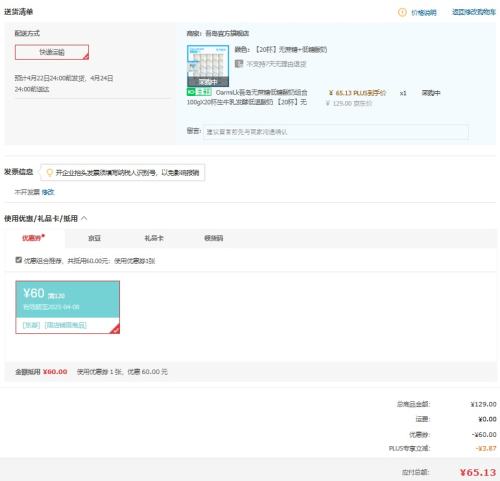Select the 优惠券 tab
The height and width of the screenshot is (481, 500).
pyautogui.click(x=33, y=238)
